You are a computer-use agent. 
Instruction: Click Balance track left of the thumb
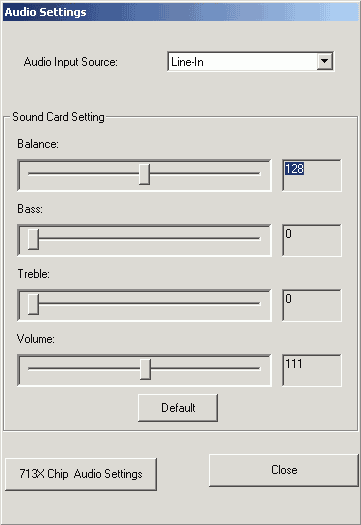click(x=83, y=173)
